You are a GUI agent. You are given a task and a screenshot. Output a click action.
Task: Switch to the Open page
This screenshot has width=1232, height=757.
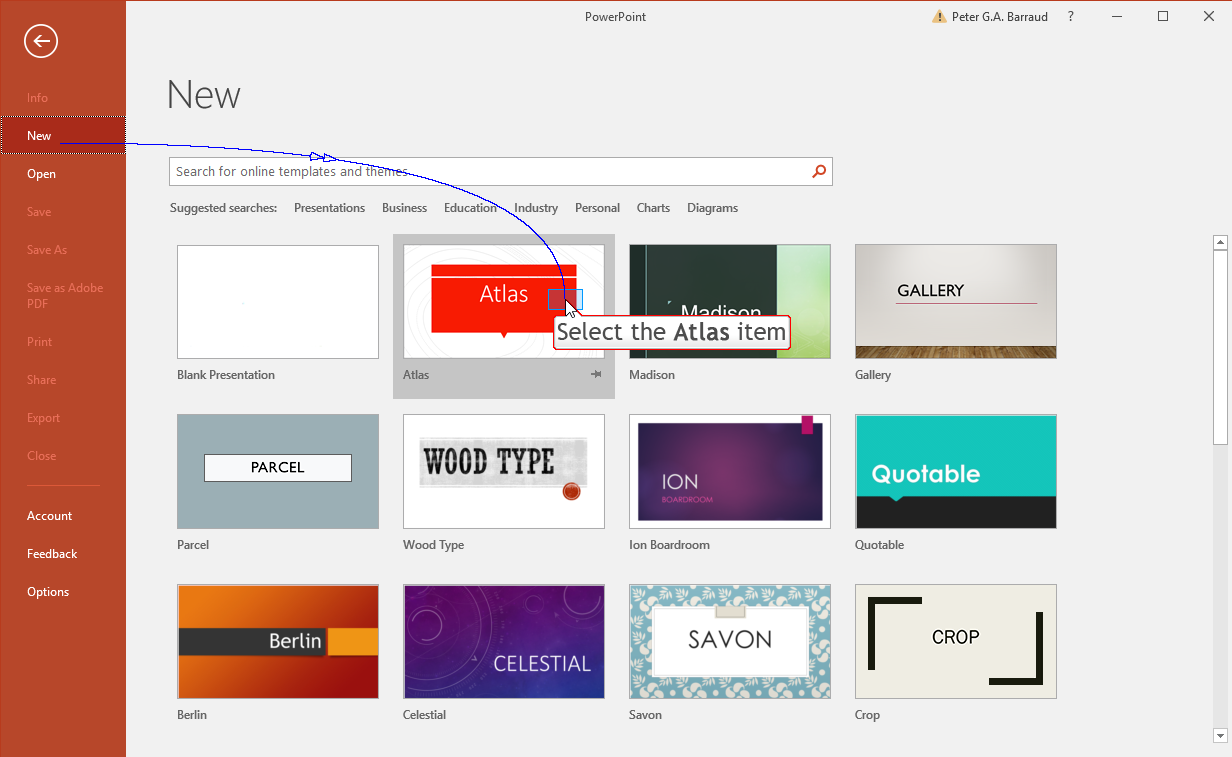point(41,173)
